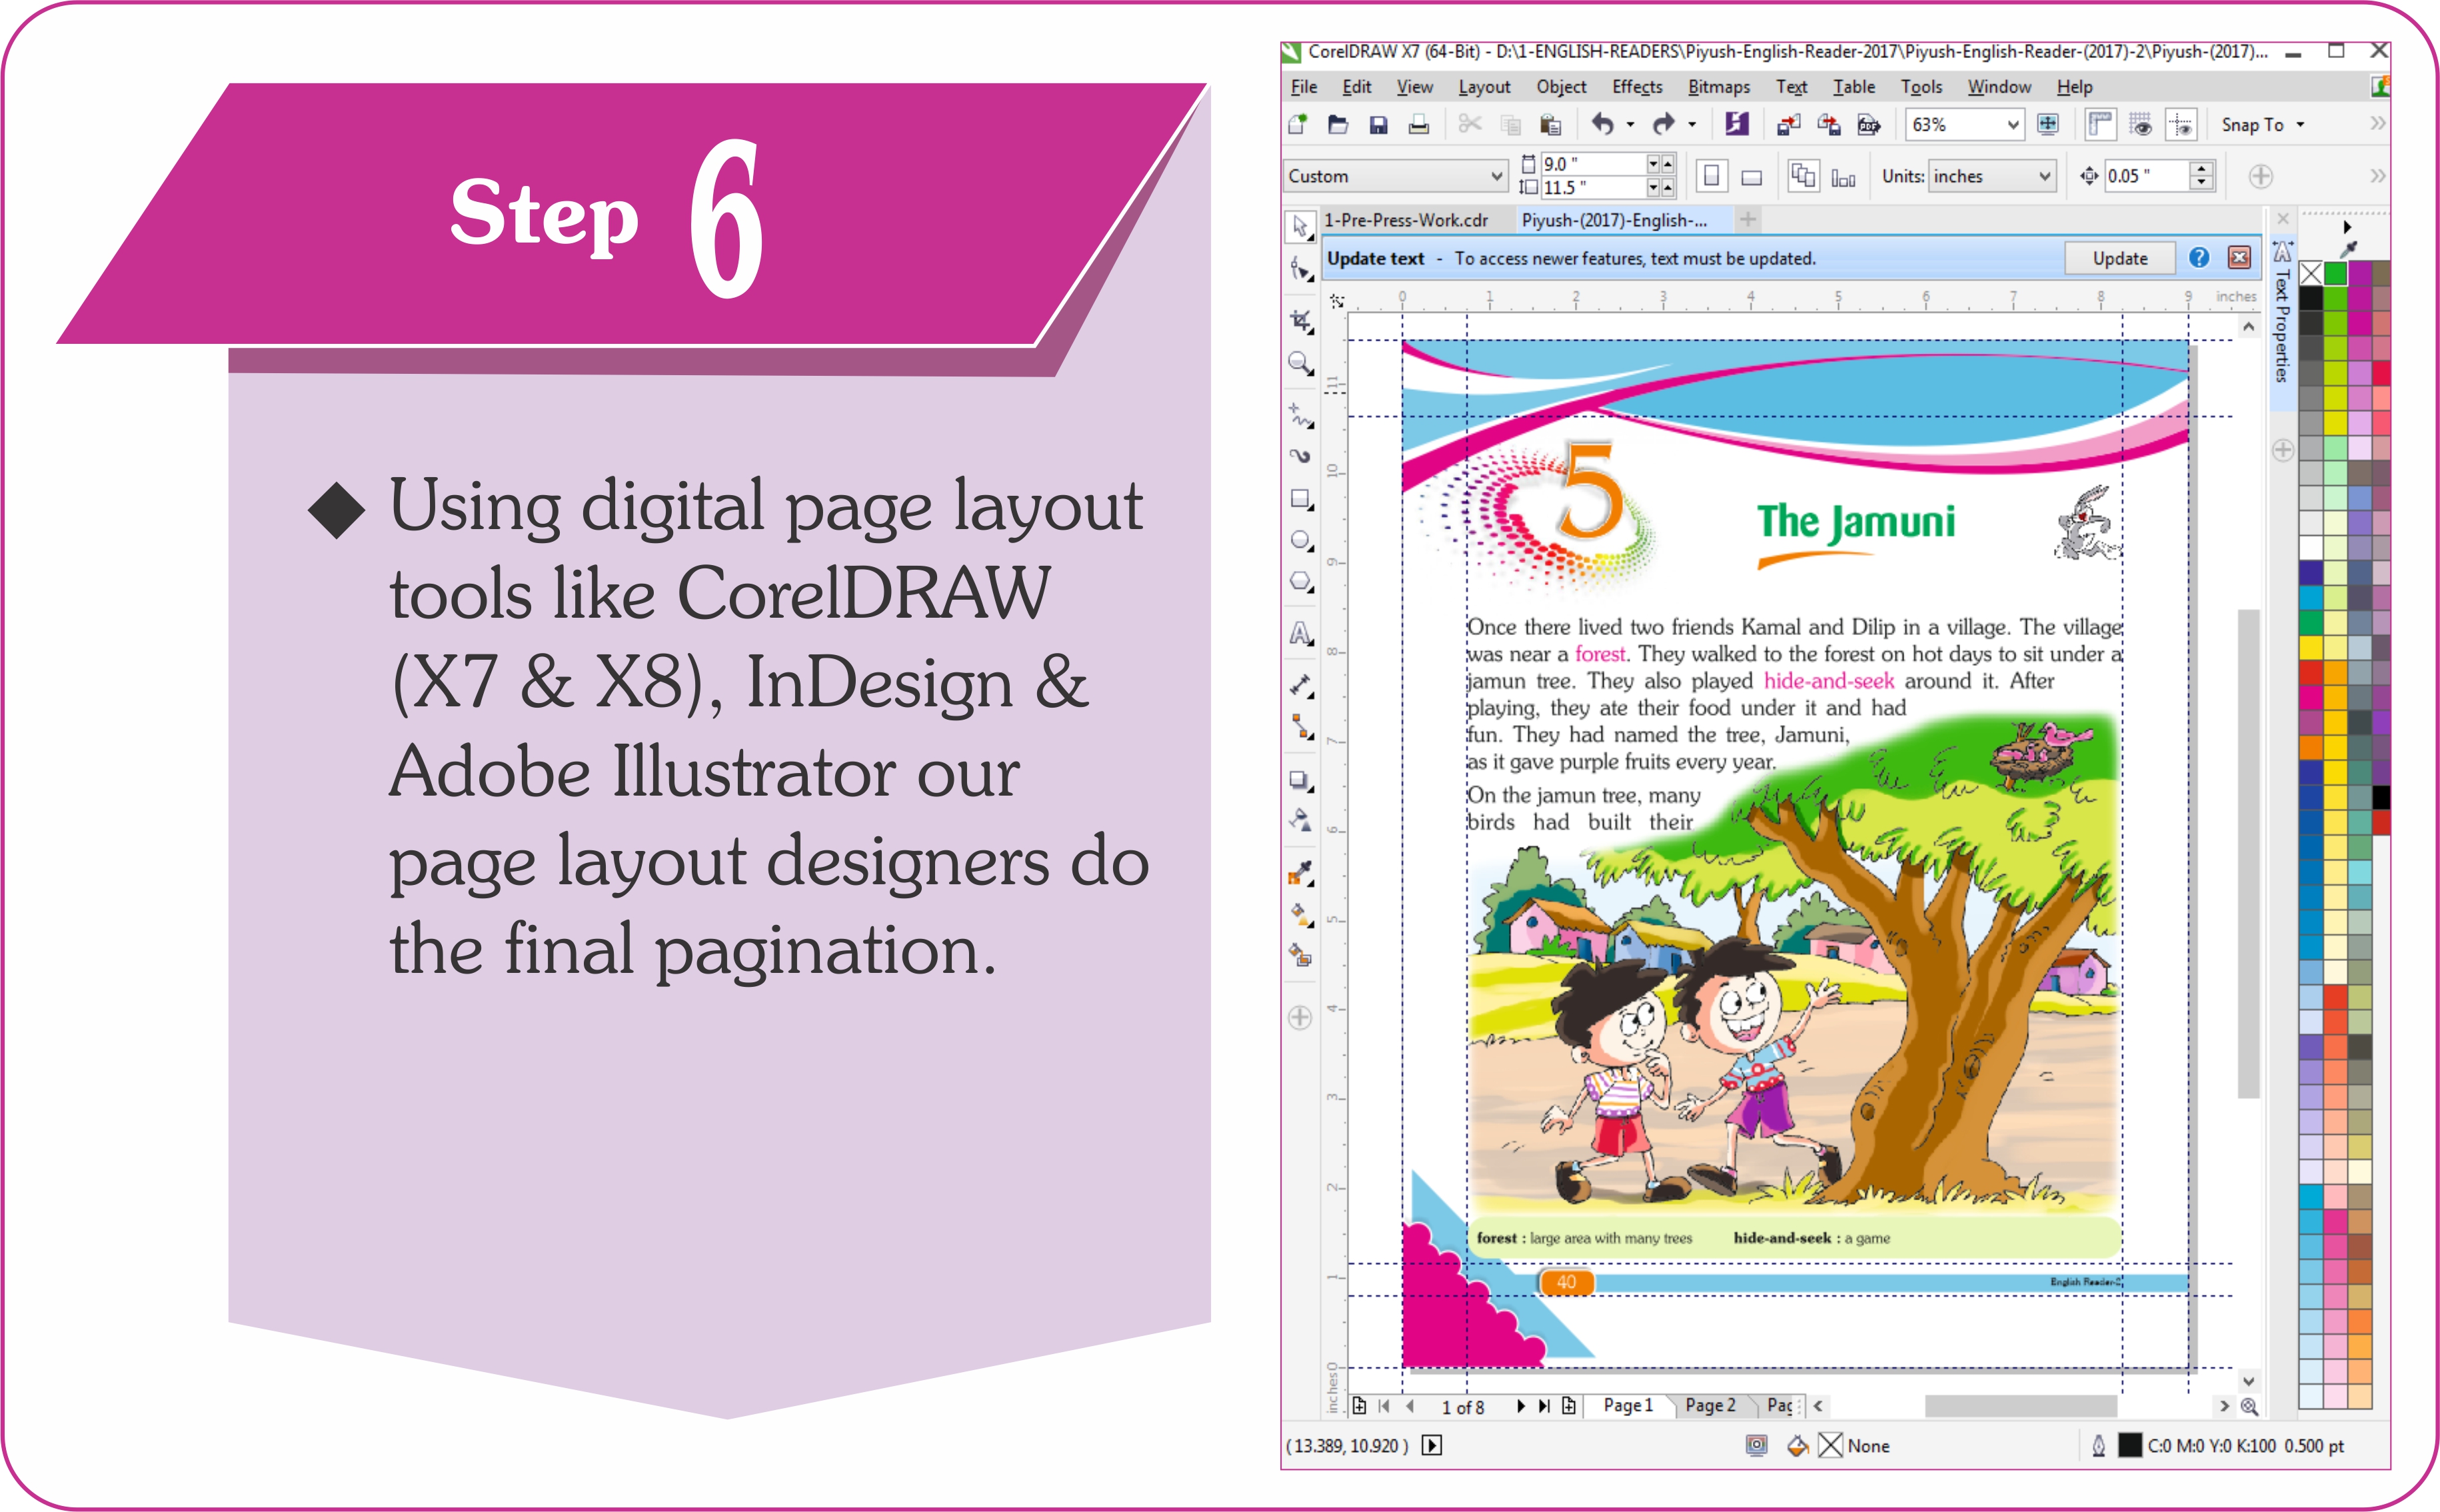Screen dimensions: 2440x1512
Task: Pick the green swatch in palette
Action: [2335, 273]
